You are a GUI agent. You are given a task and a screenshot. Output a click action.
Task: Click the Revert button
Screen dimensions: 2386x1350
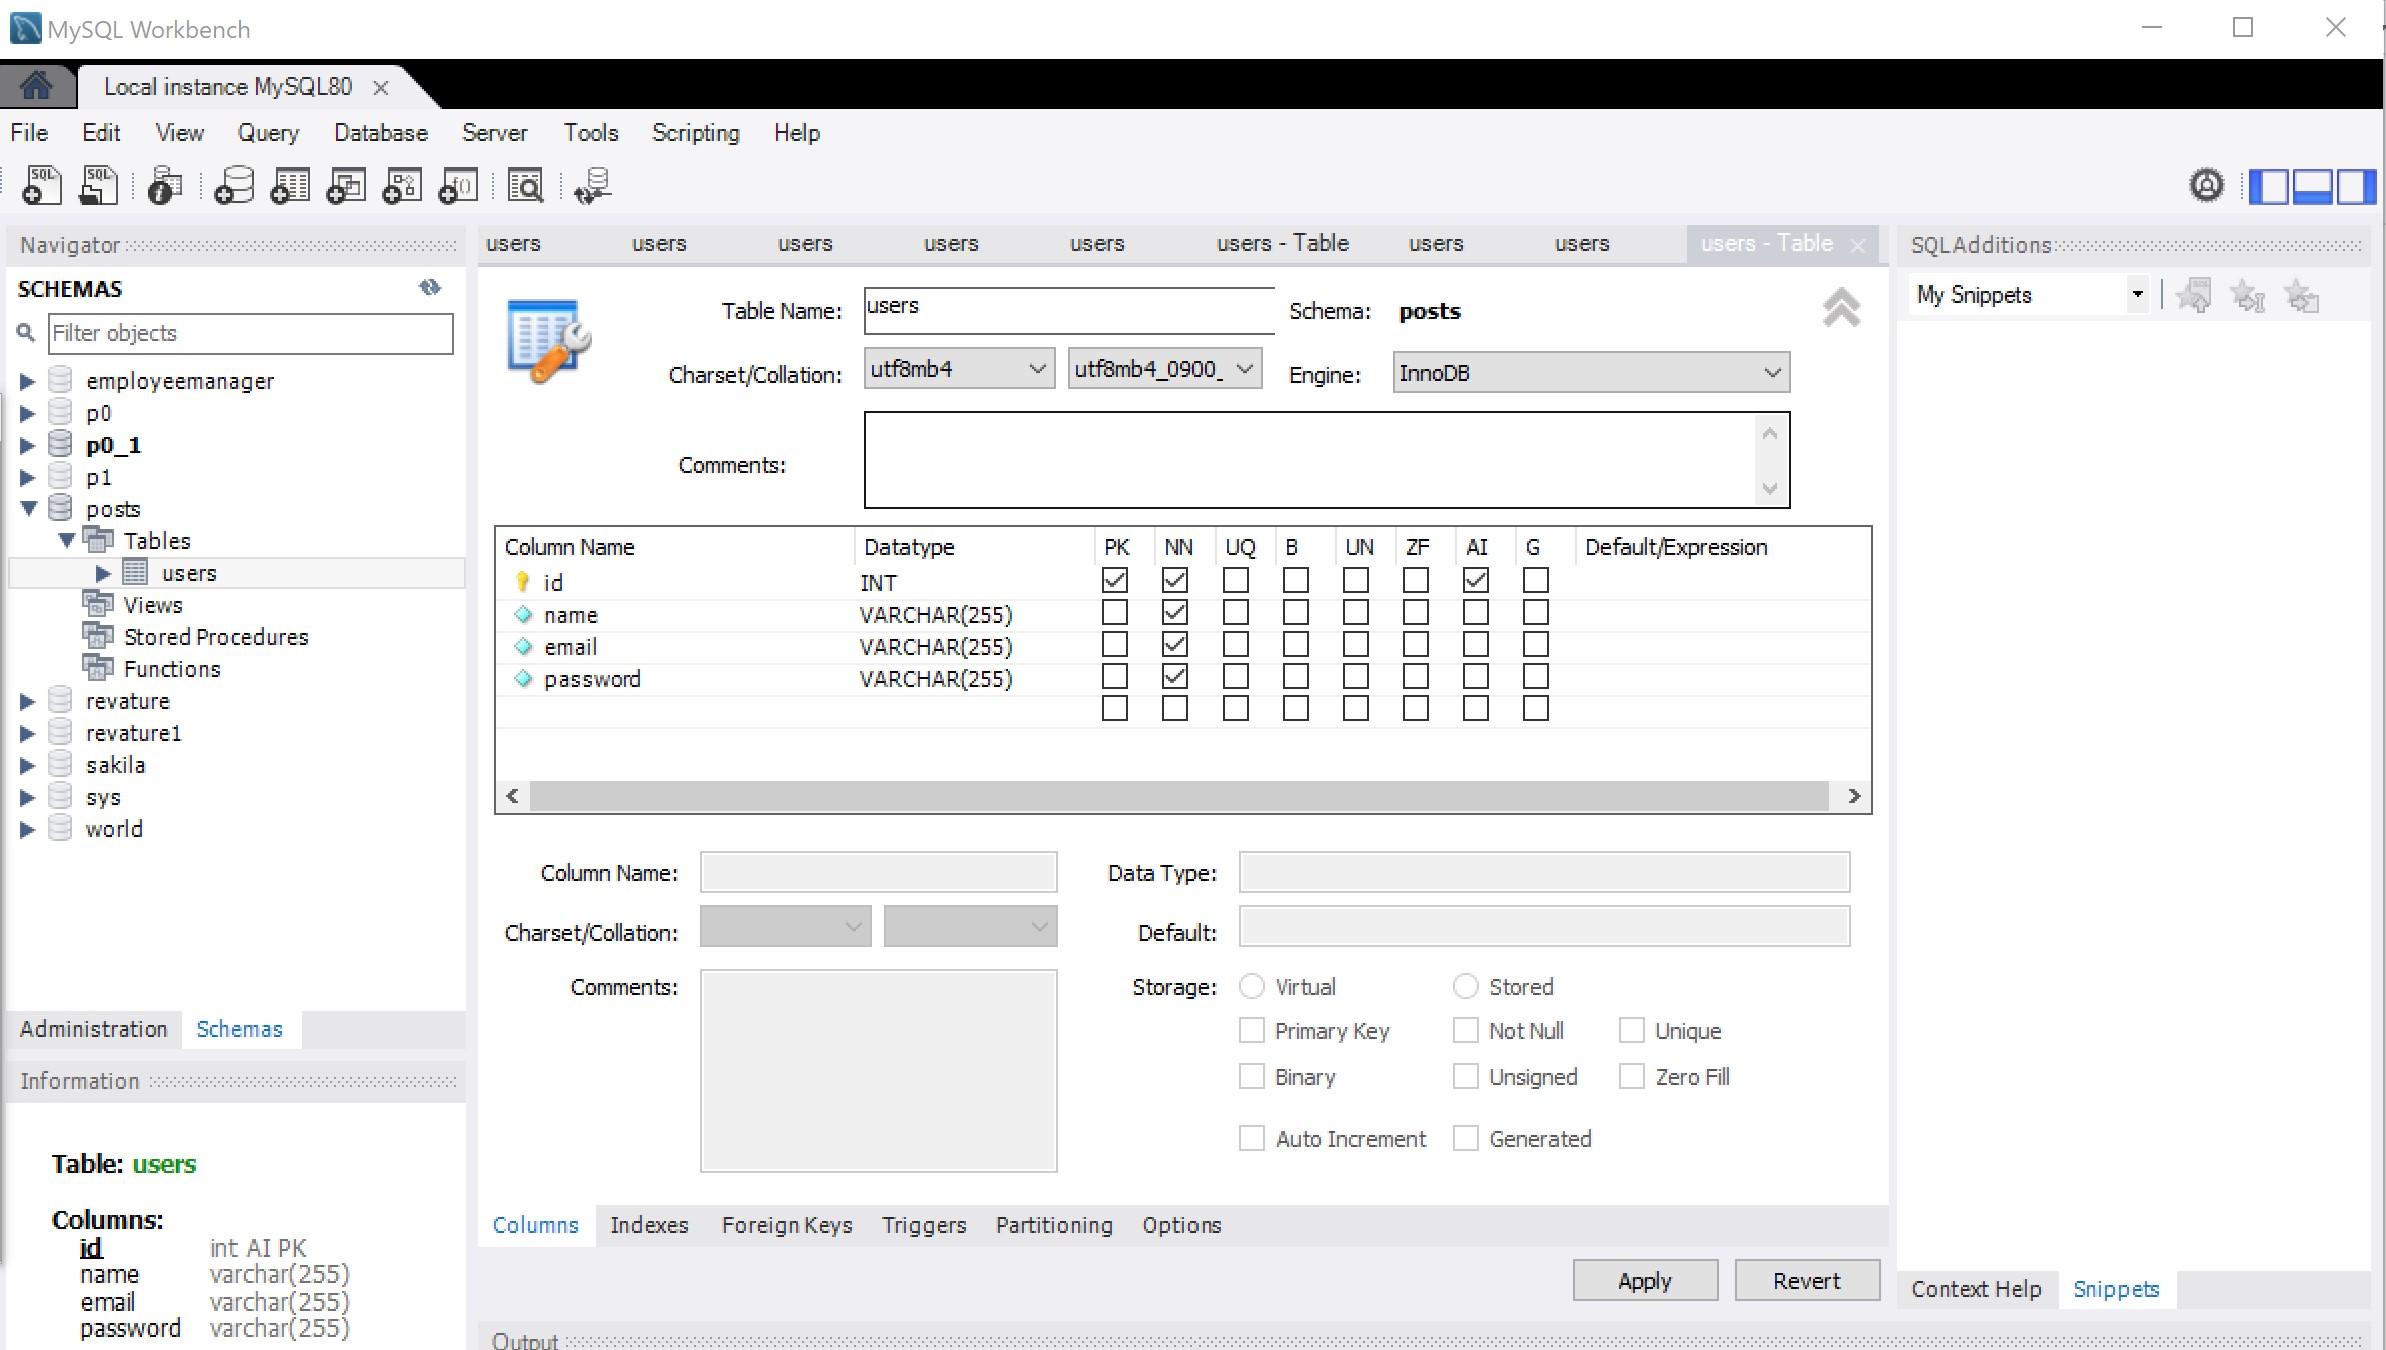pyautogui.click(x=1806, y=1281)
